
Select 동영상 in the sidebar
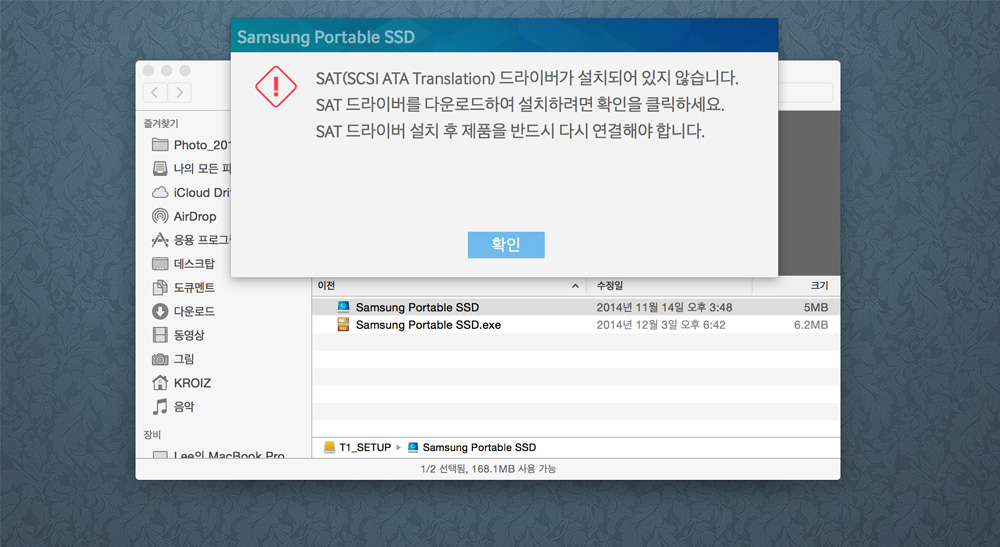pyautogui.click(x=190, y=335)
